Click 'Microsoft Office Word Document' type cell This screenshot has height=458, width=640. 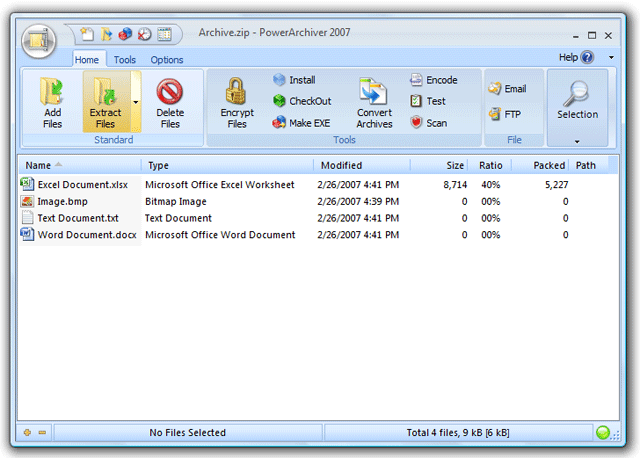tap(220, 235)
